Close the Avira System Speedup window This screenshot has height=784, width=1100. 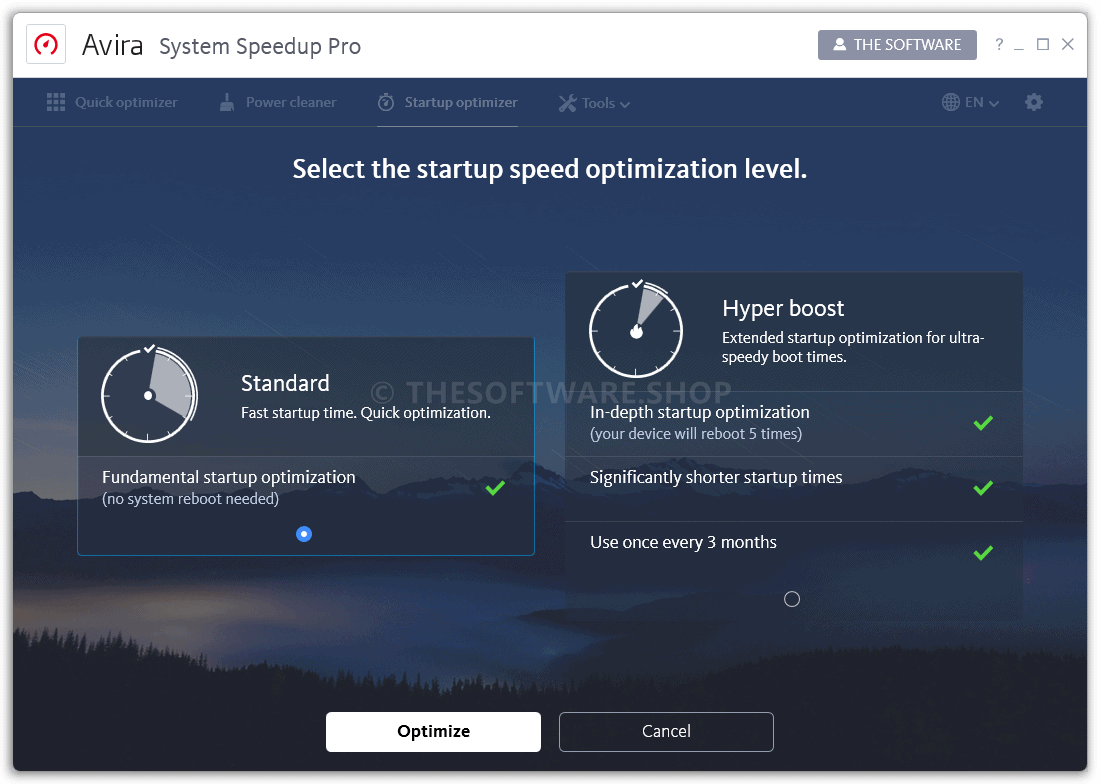tap(1068, 45)
